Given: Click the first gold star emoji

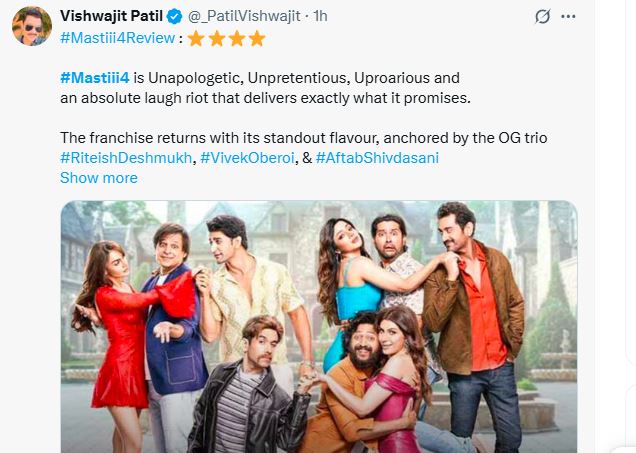Looking at the screenshot, I should (x=195, y=38).
